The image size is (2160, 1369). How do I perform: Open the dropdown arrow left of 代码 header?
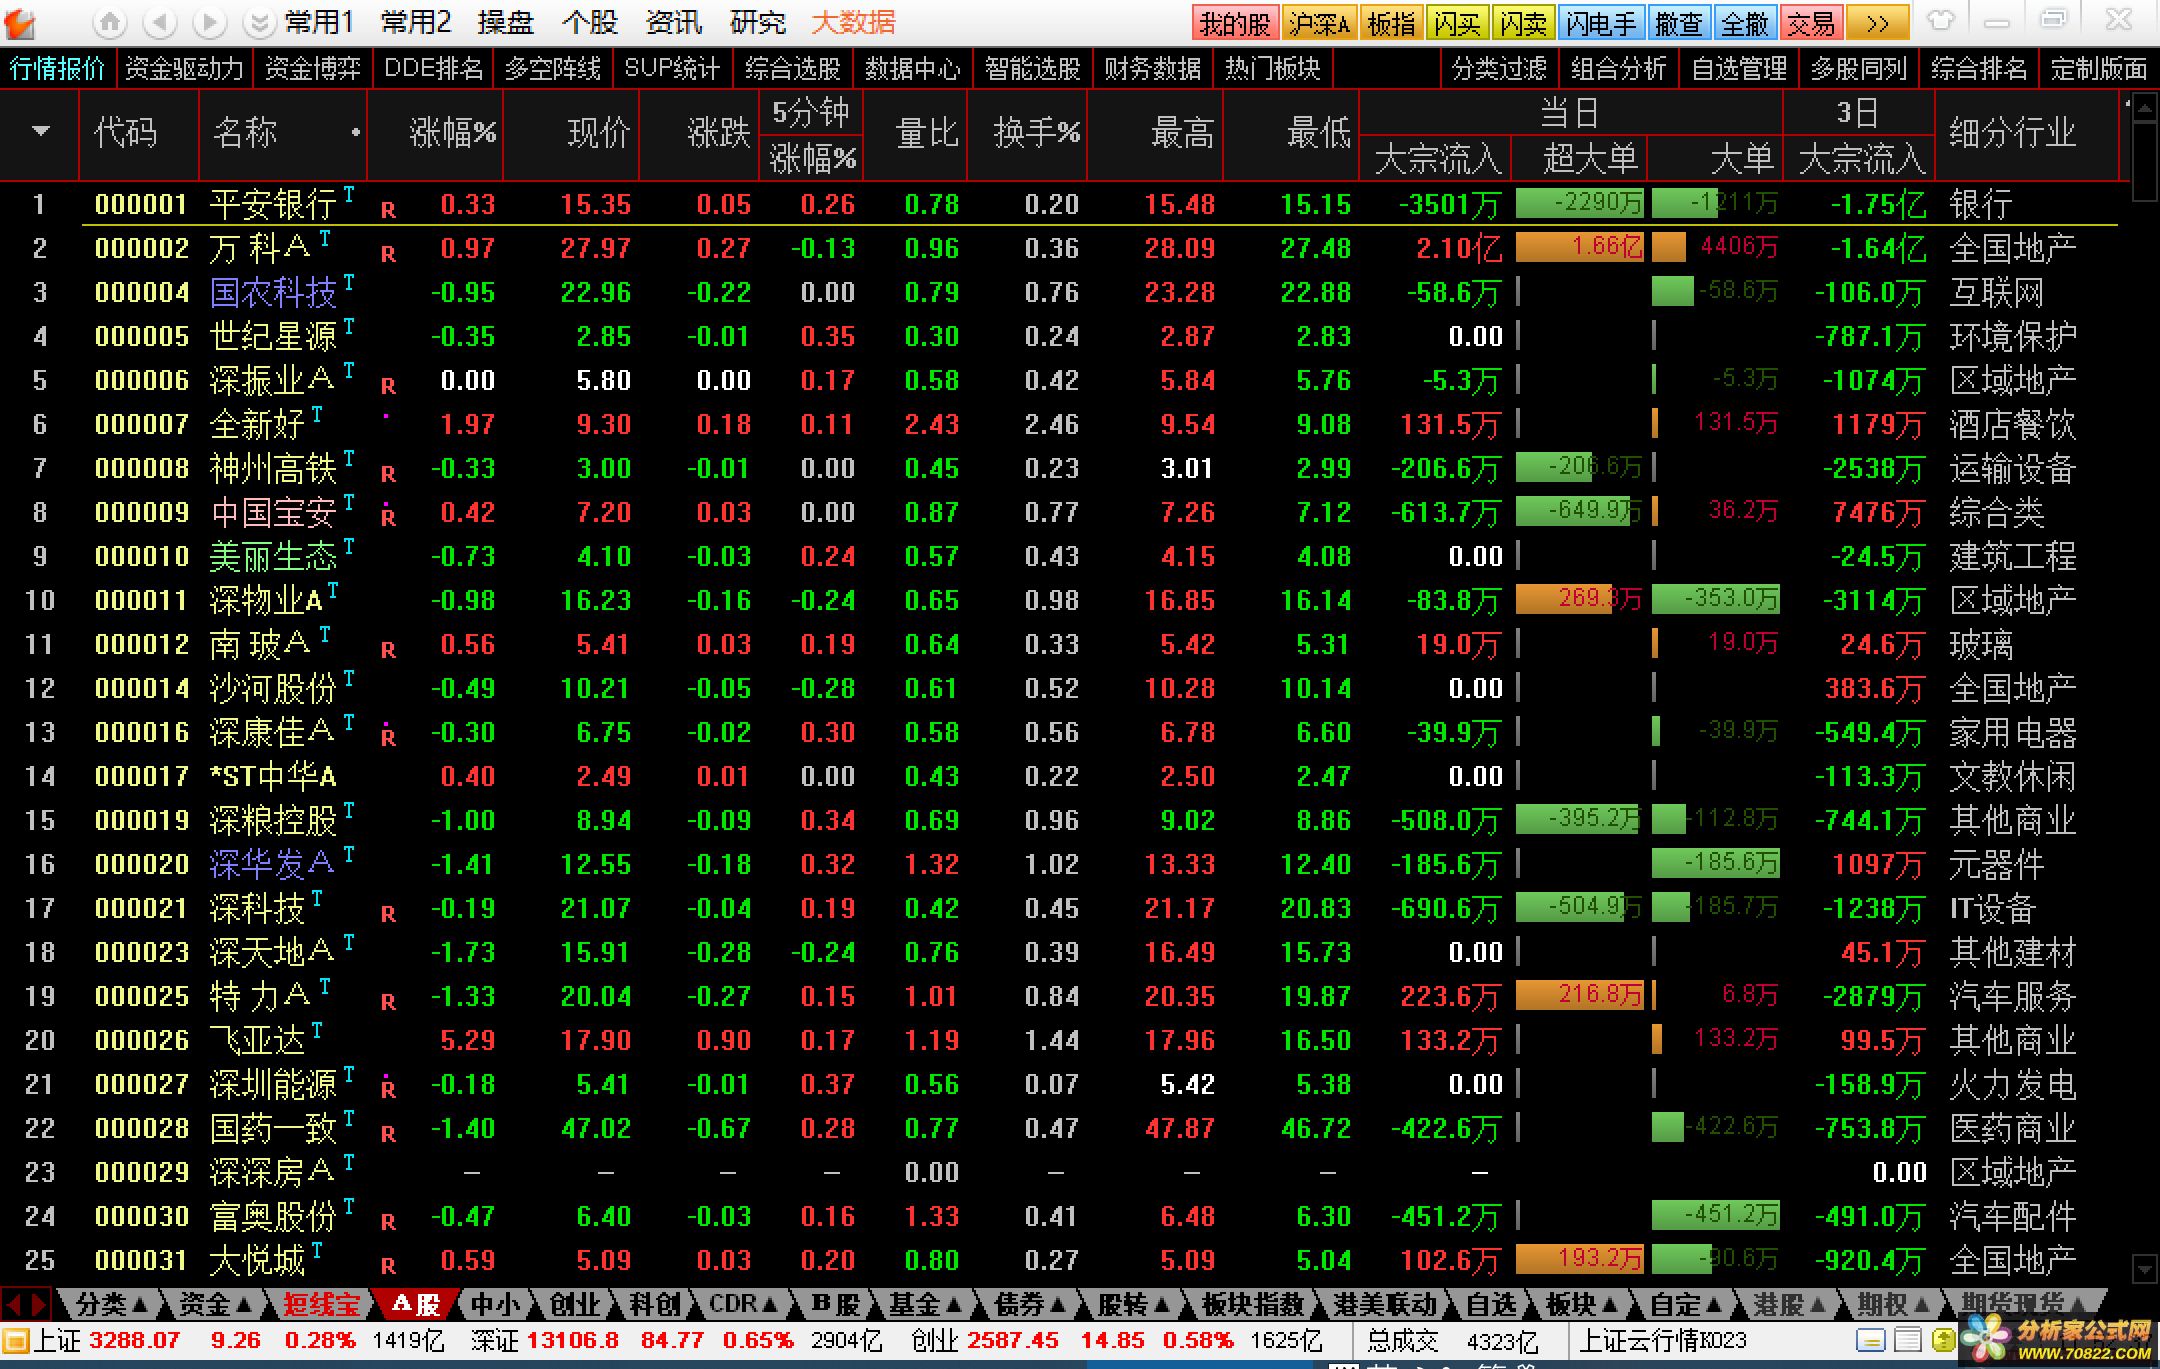40,131
